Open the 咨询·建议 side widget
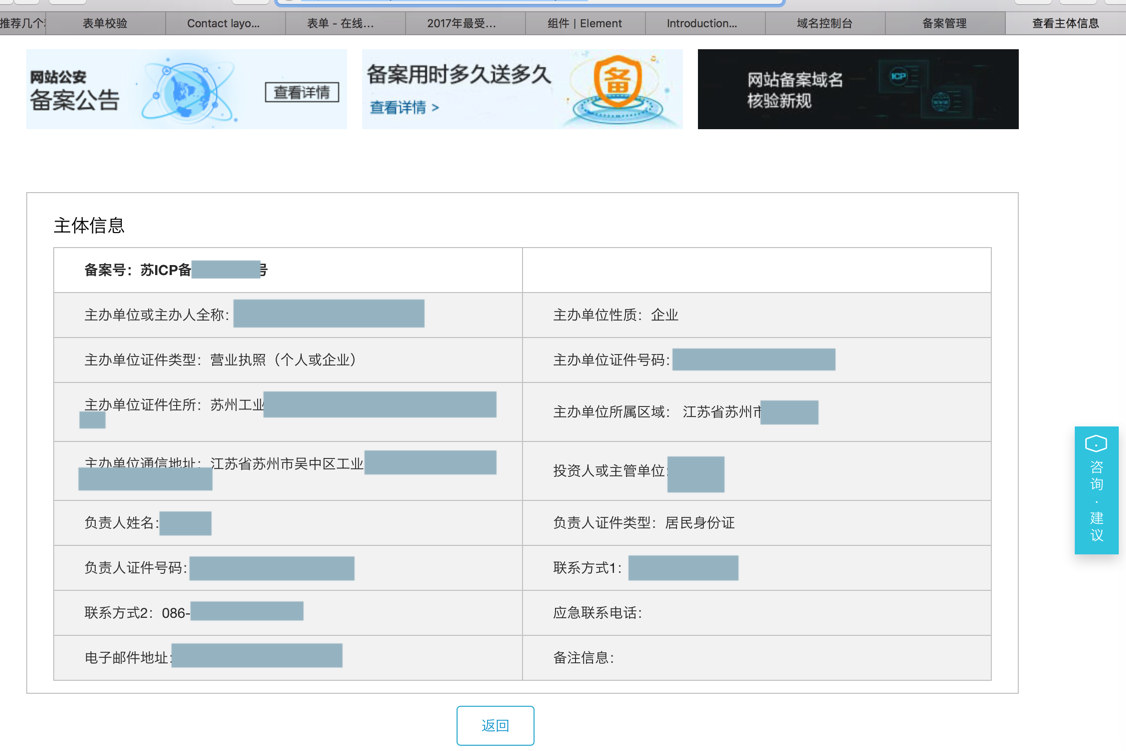Image resolution: width=1126 pixels, height=751 pixels. point(1097,490)
